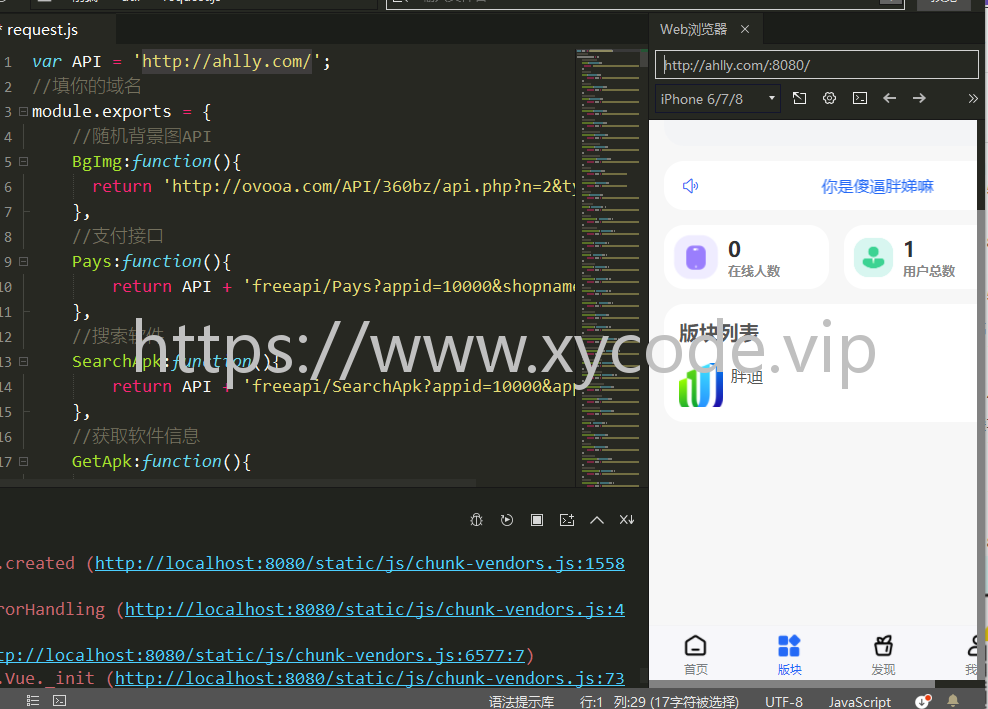Open chunk-vendors.js:1558 link in console

[359, 563]
